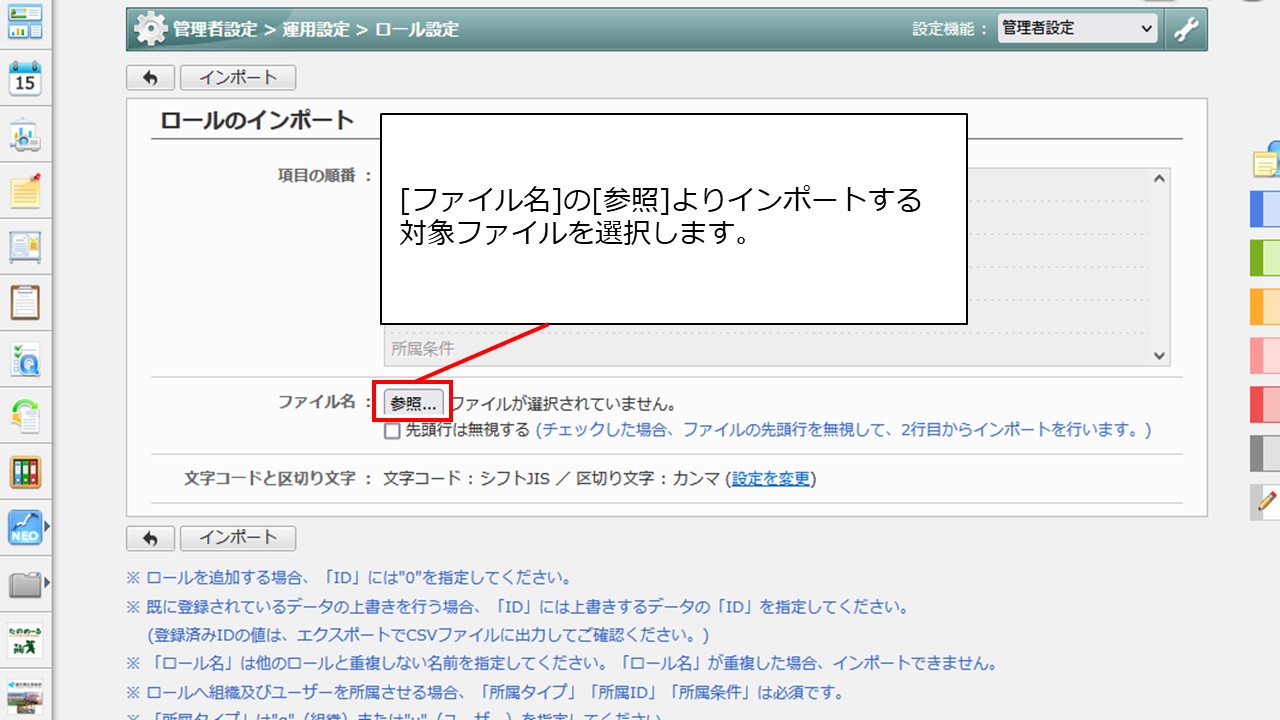Open the 設定を変更 link
This screenshot has width=1280, height=720.
click(771, 479)
